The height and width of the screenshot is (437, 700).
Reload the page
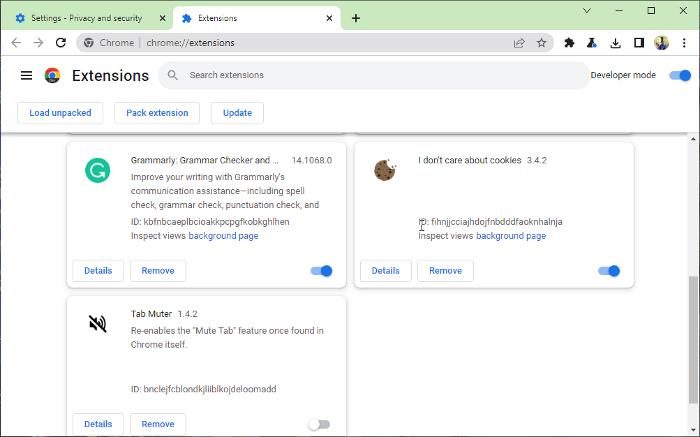tap(61, 43)
